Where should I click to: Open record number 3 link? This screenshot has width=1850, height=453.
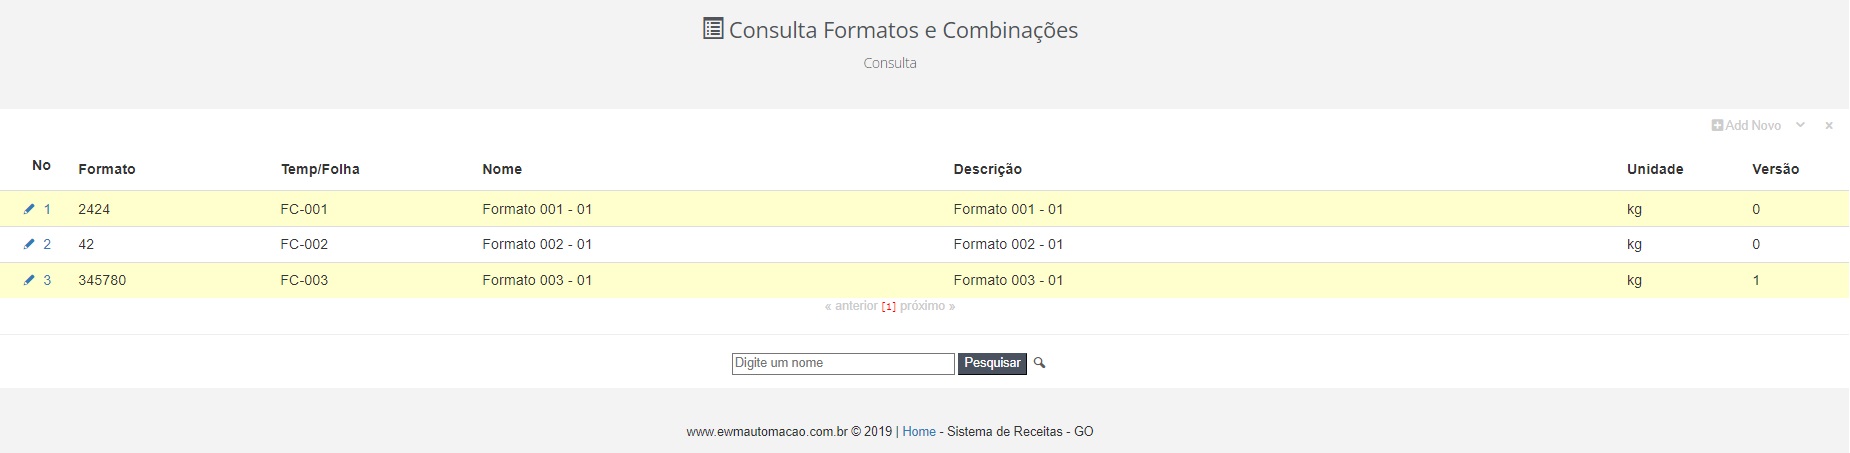coord(47,280)
